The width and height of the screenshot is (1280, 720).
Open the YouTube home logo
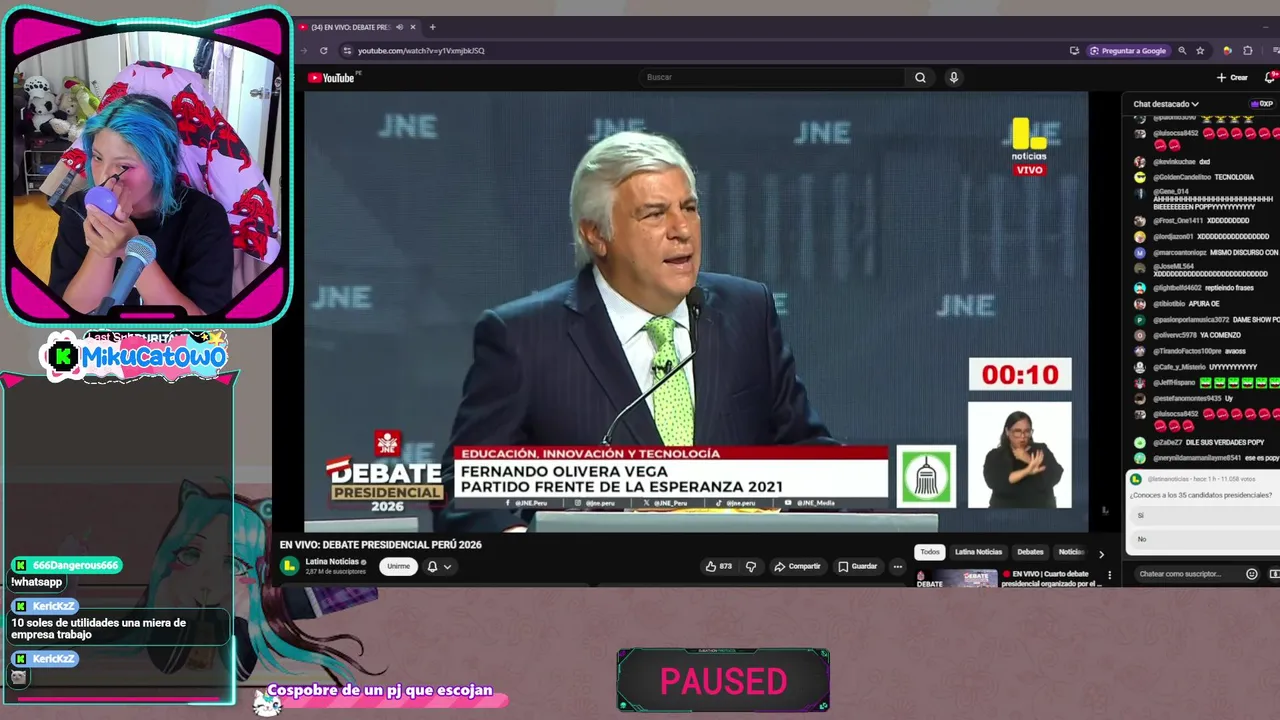pos(333,77)
